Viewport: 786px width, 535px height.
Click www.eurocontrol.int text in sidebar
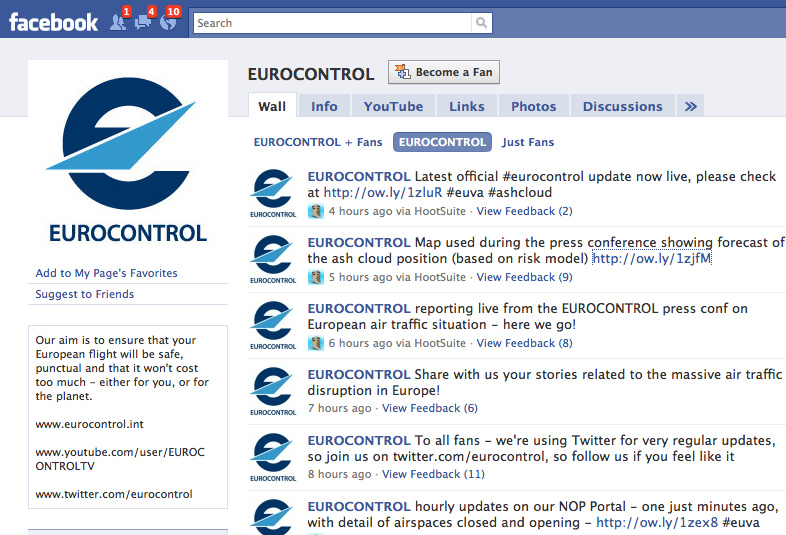[x=89, y=424]
